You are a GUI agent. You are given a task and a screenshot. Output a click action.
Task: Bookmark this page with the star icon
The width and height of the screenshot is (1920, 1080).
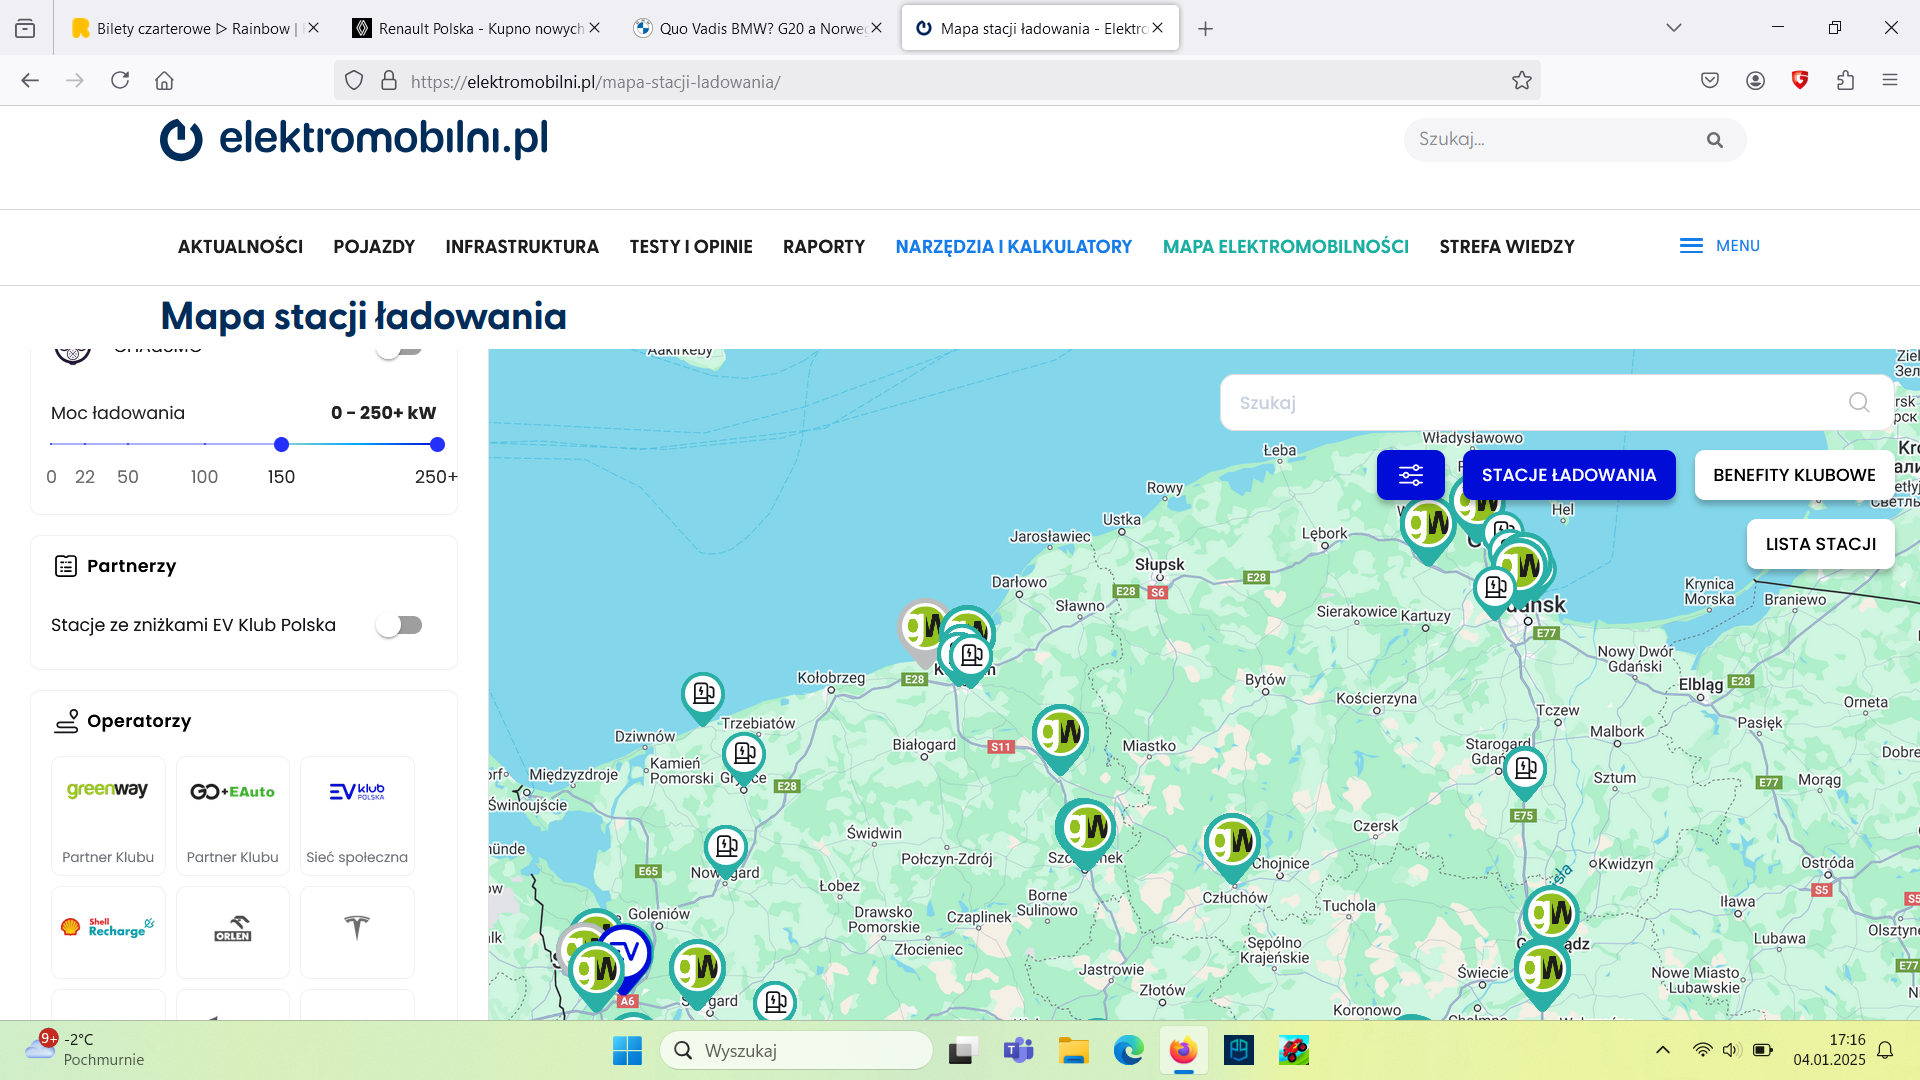1521,81
